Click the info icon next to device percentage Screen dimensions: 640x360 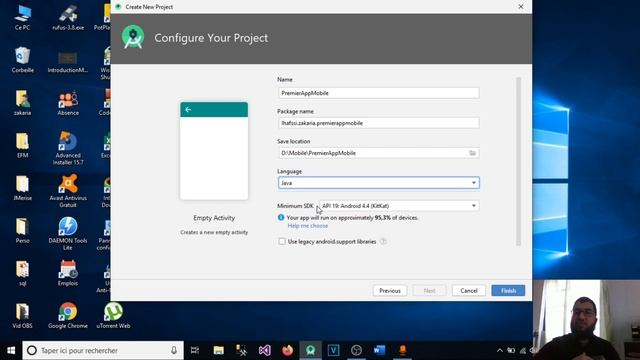pos(281,218)
